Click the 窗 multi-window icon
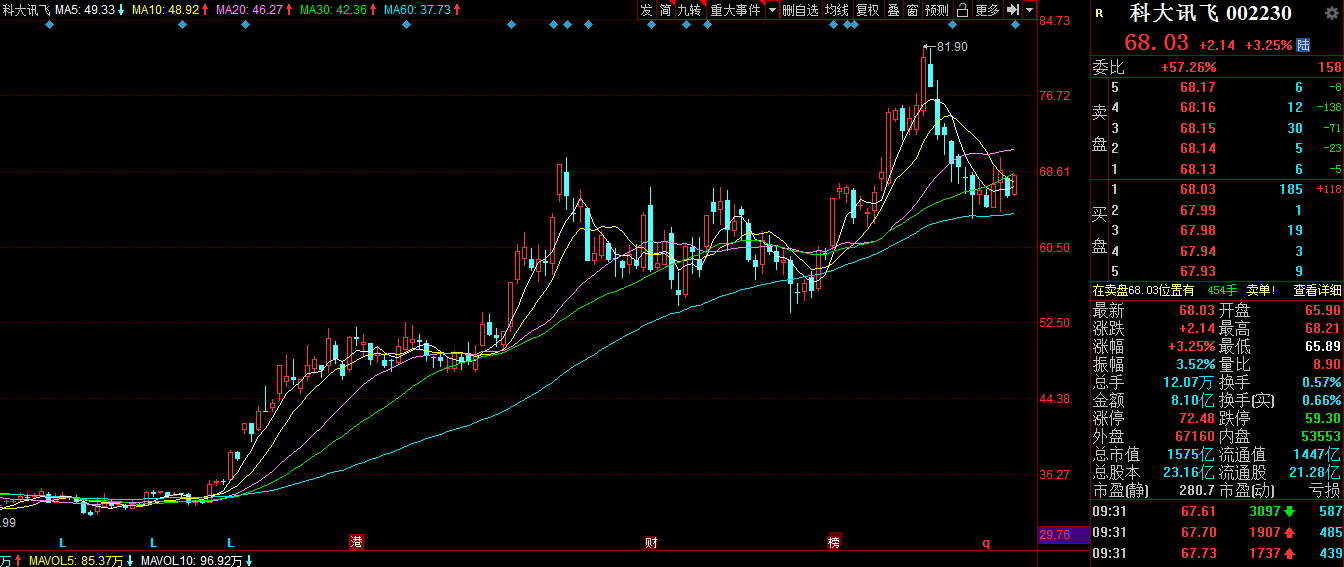Screen dimensions: 1344x567 (913, 10)
